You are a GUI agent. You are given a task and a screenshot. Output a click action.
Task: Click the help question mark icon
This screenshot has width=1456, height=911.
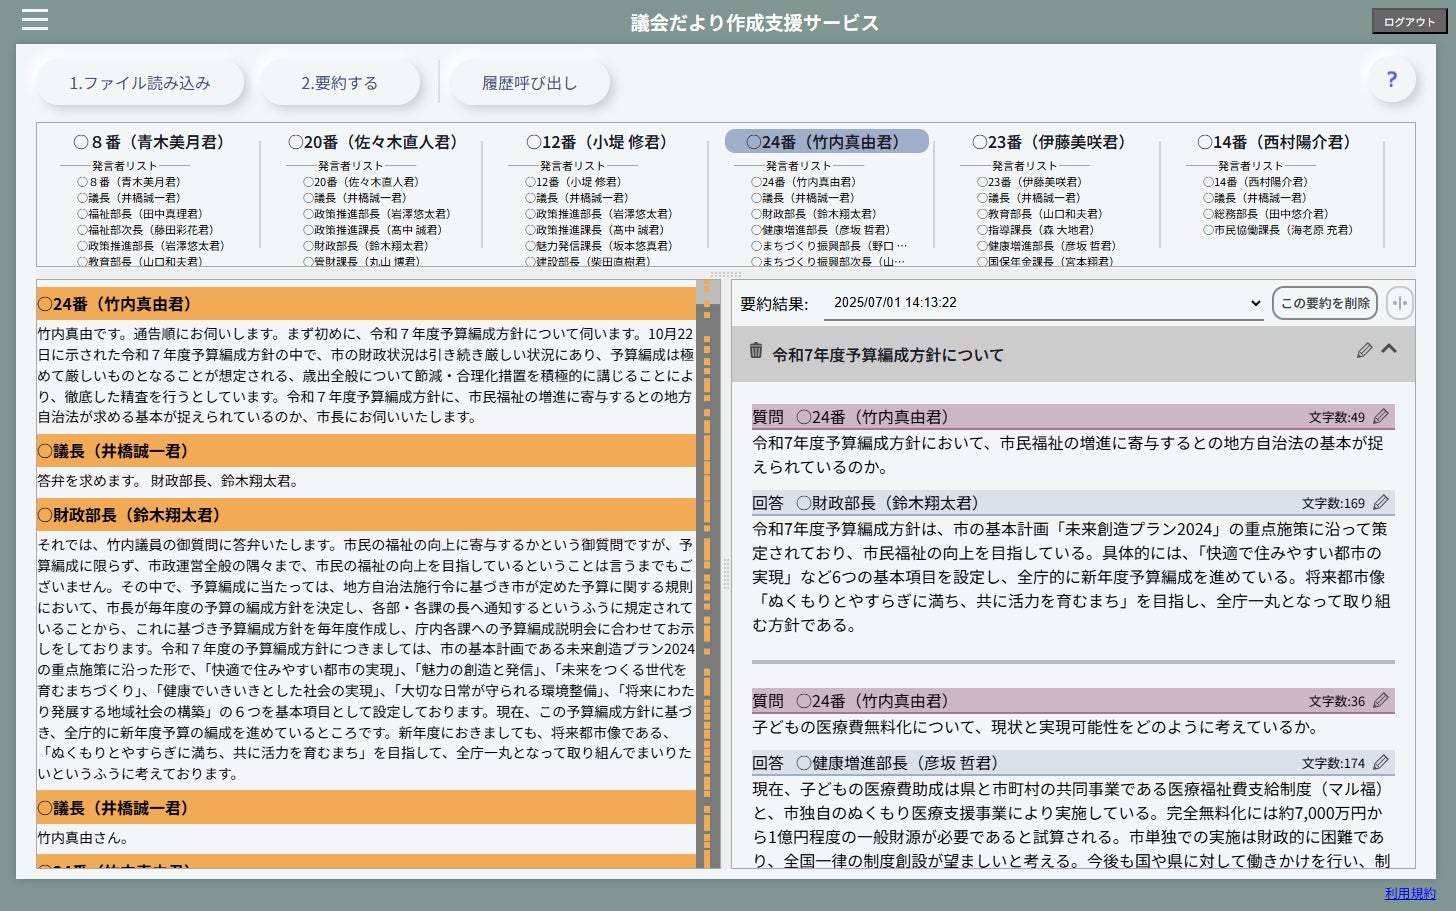pyautogui.click(x=1391, y=79)
